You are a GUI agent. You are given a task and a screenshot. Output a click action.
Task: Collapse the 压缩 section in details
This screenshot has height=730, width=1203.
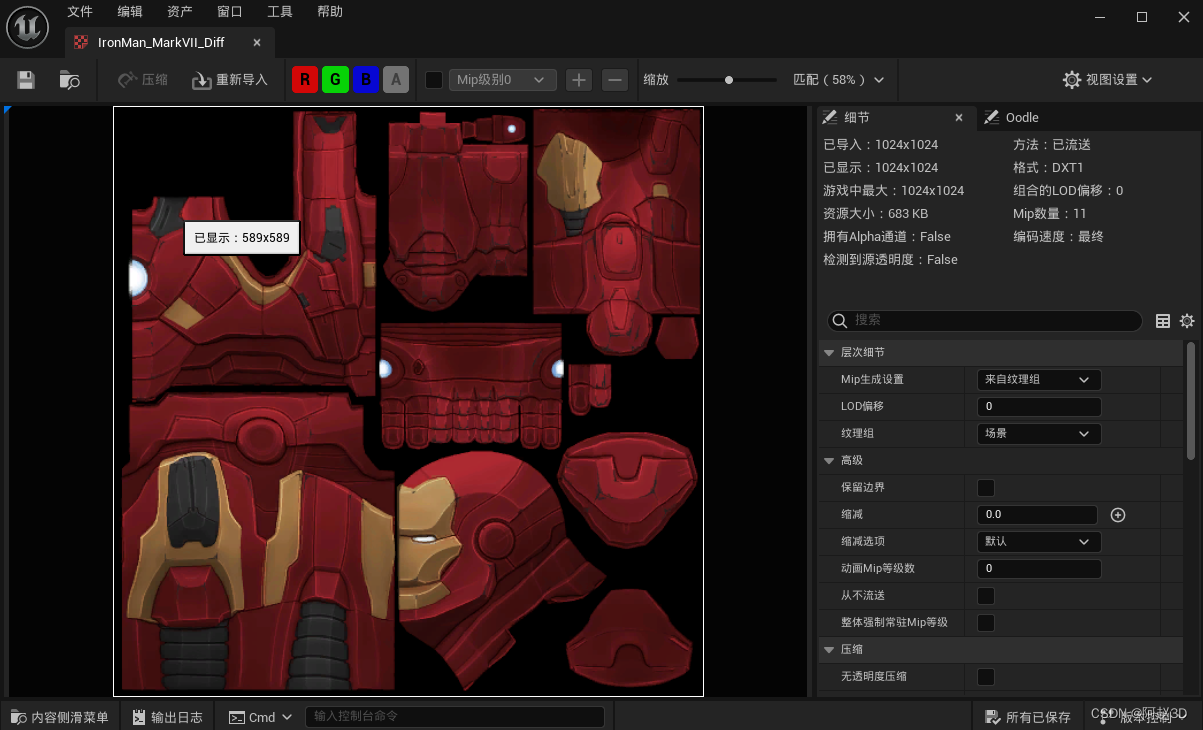pos(828,650)
